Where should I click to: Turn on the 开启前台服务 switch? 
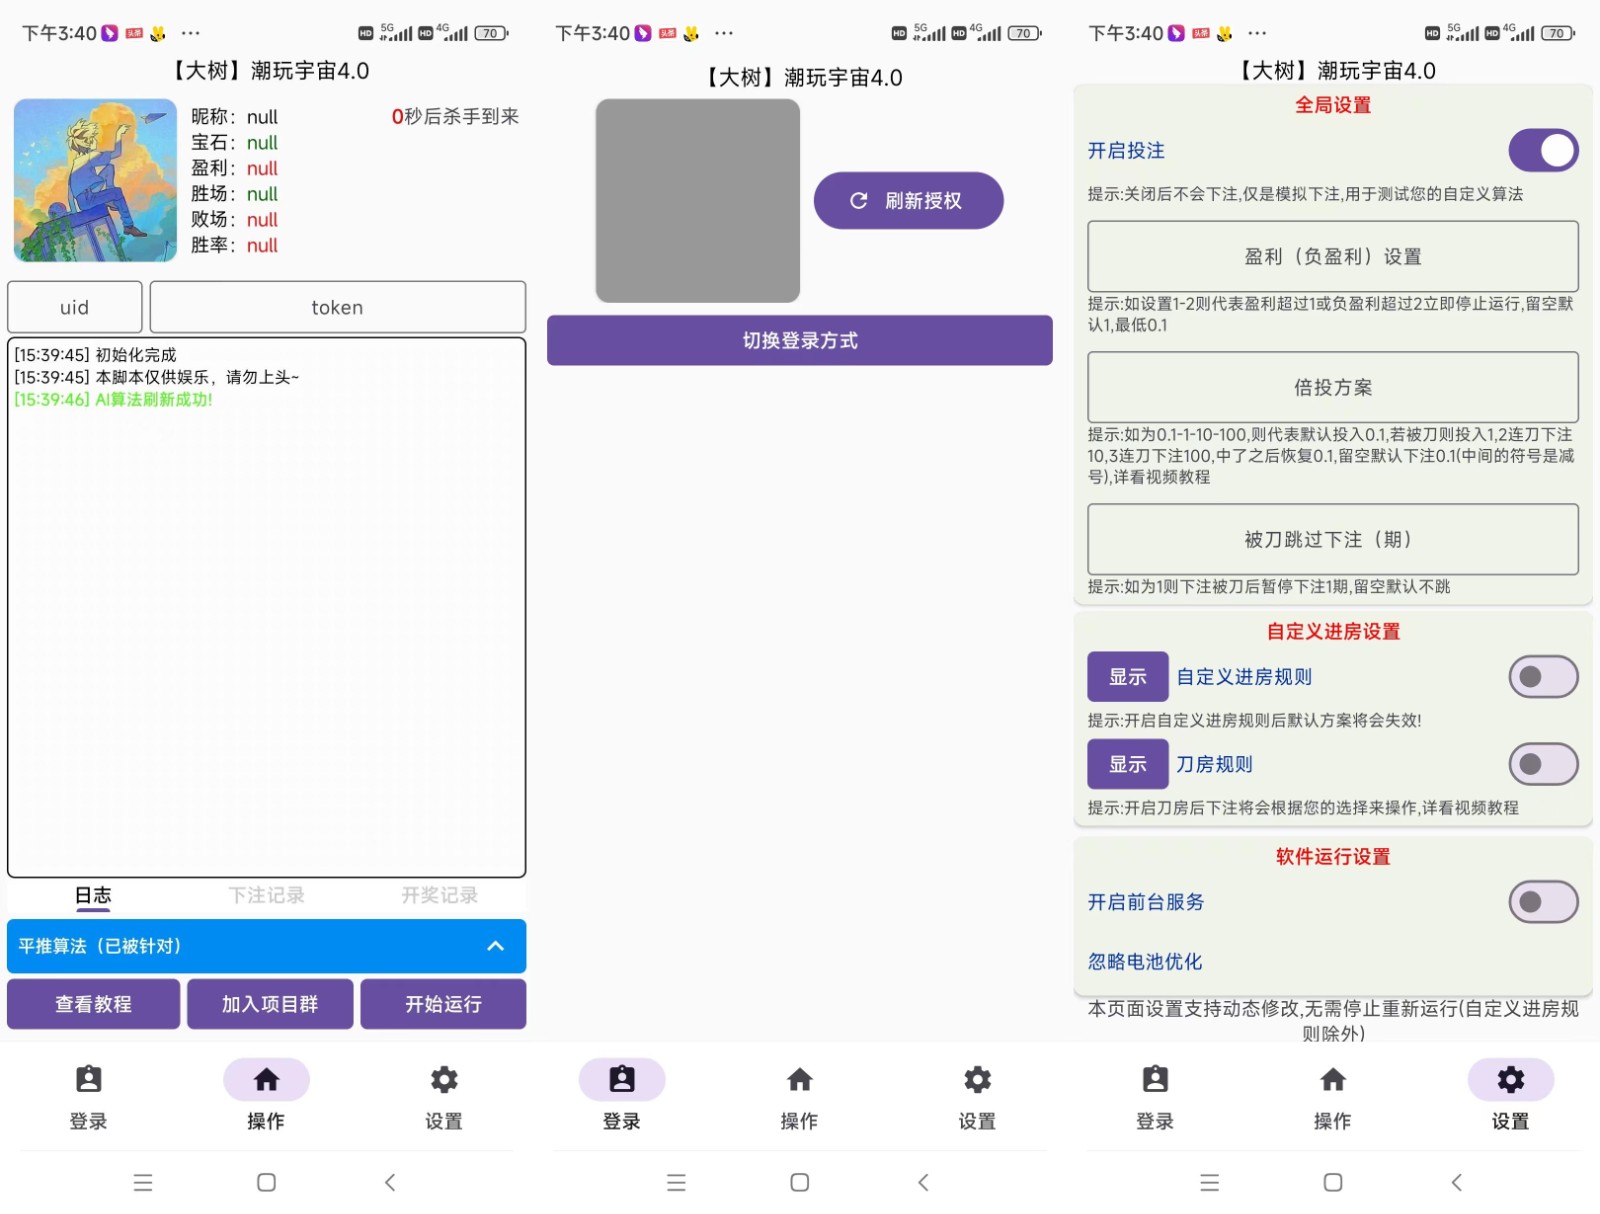pyautogui.click(x=1543, y=902)
